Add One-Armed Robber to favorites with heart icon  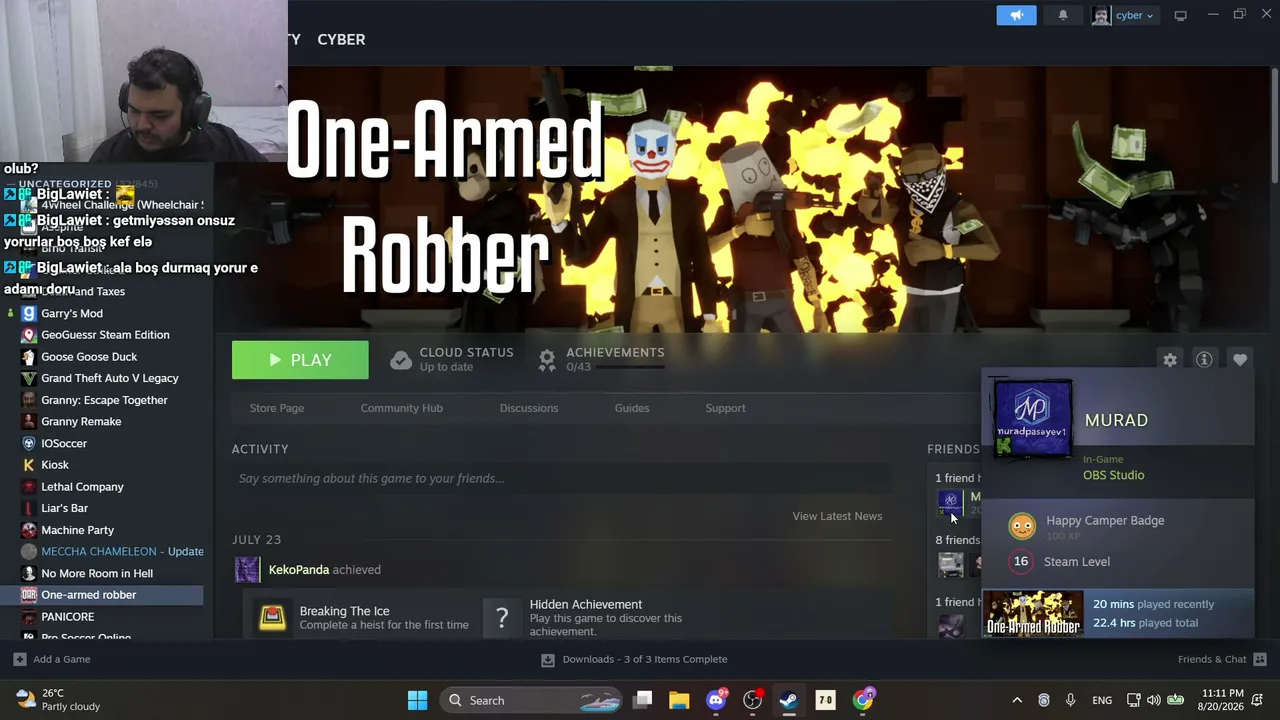(1240, 360)
